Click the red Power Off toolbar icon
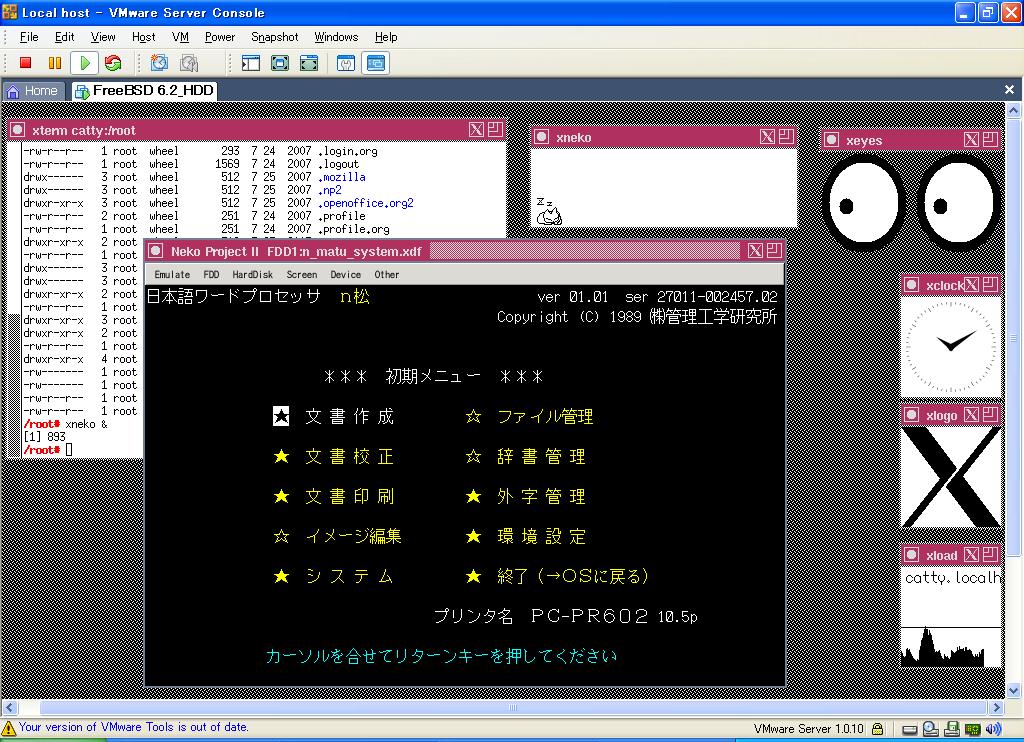The image size is (1024, 742). (x=25, y=63)
